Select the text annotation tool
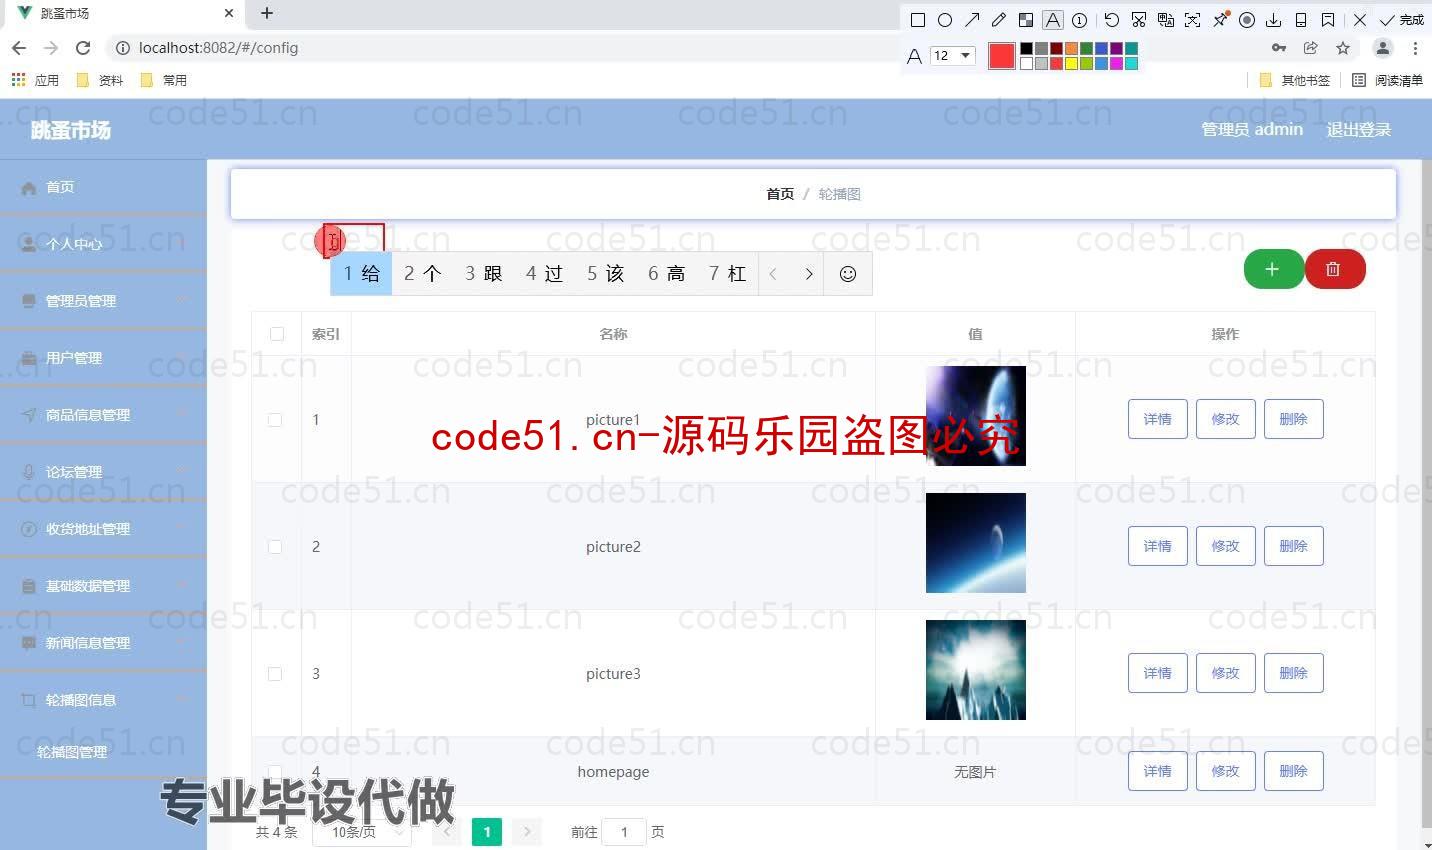Viewport: 1432px width, 850px height. [x=1053, y=20]
